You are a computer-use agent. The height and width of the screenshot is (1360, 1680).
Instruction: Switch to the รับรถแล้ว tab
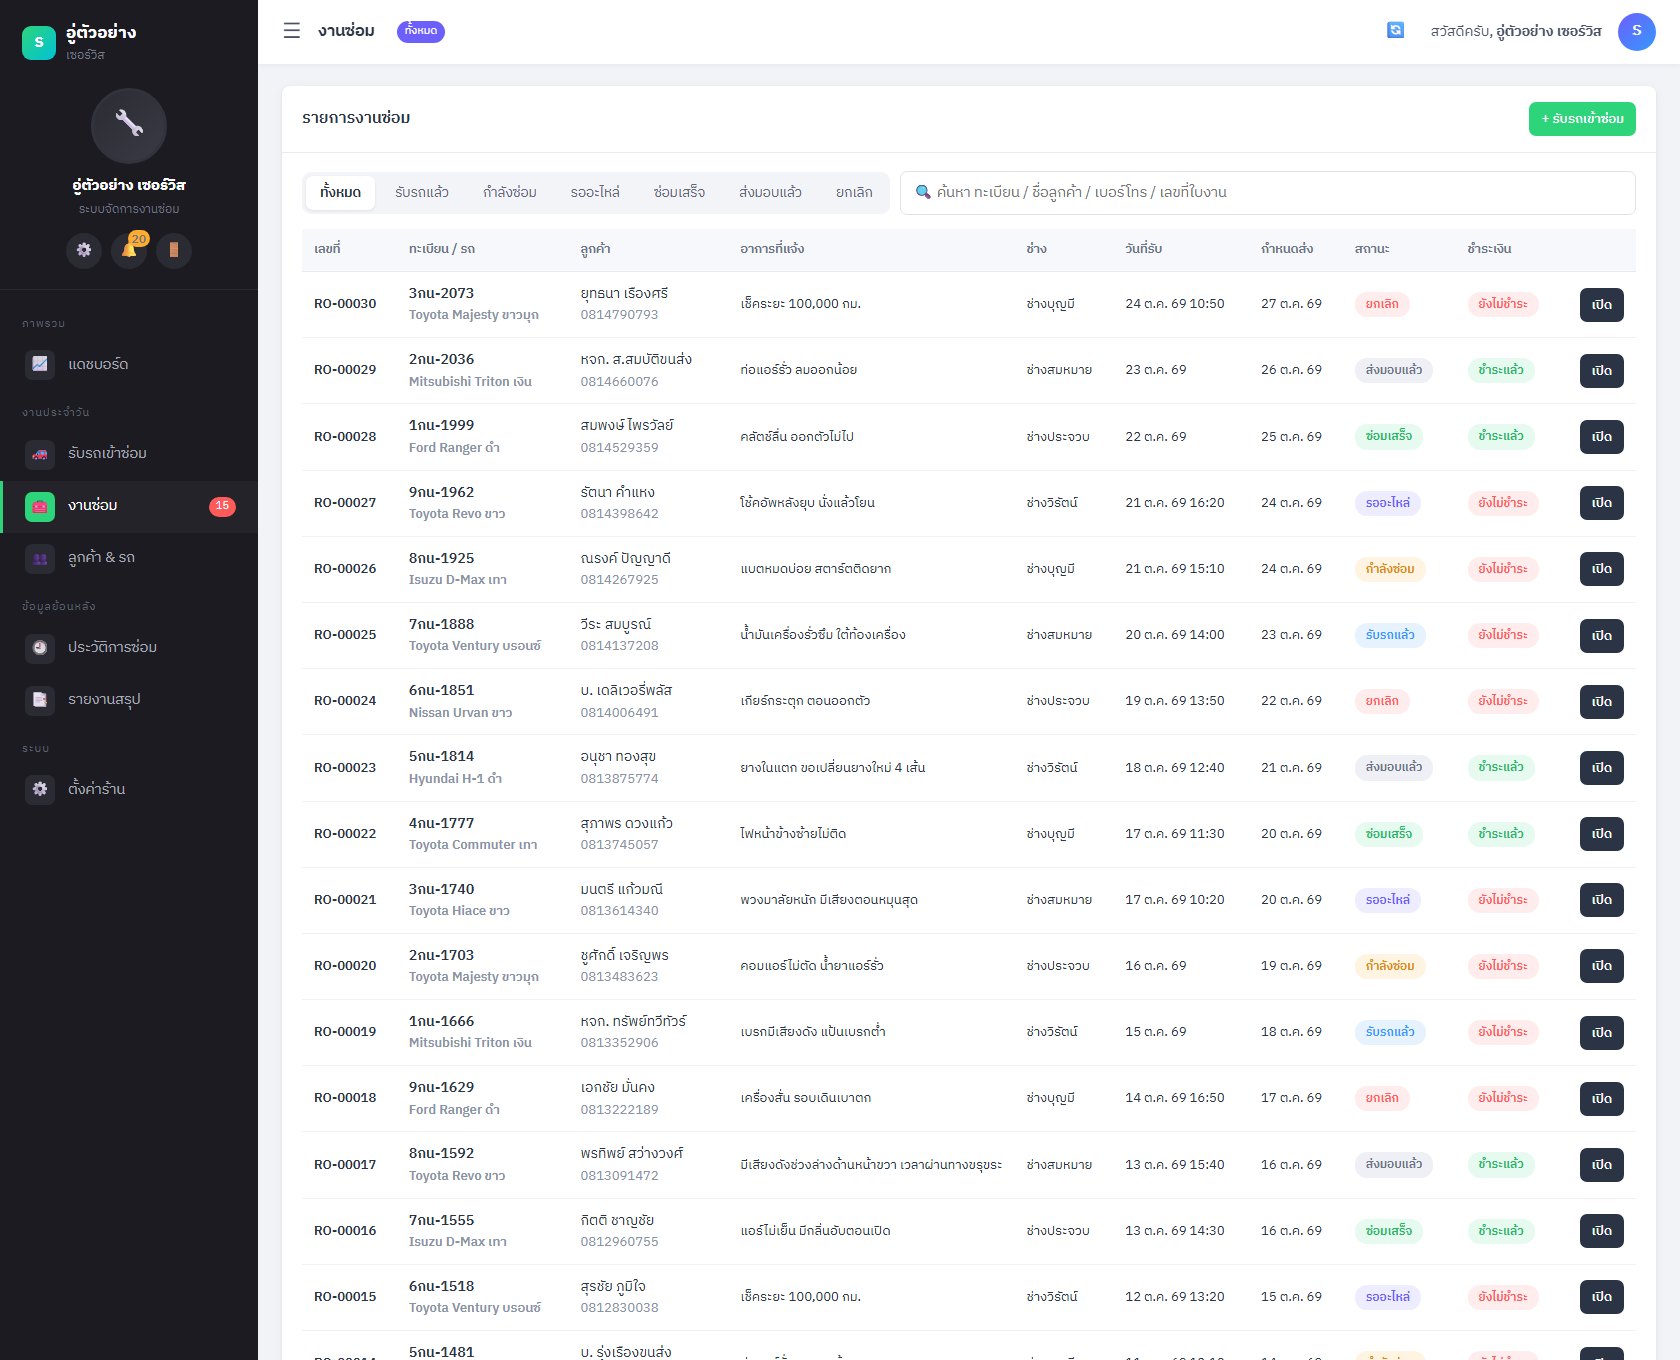point(422,193)
